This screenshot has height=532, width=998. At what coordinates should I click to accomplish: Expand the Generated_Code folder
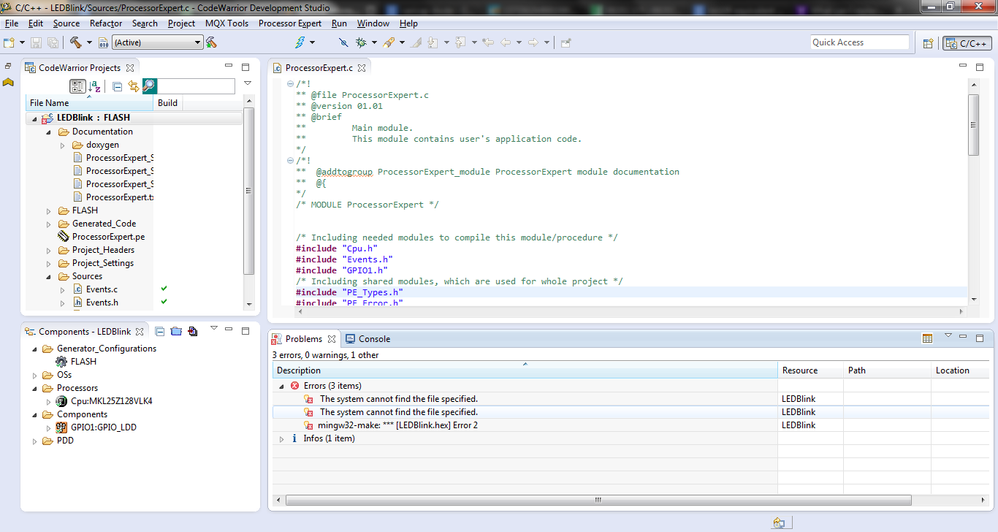click(49, 224)
